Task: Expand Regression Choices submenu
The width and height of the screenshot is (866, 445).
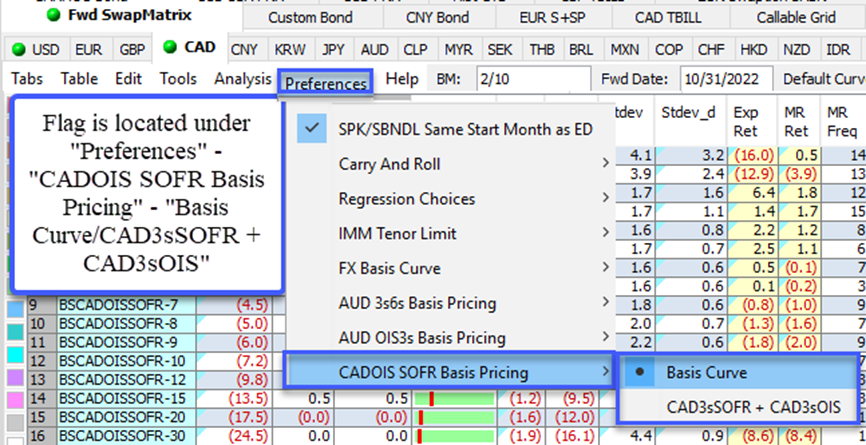Action: tap(450, 199)
